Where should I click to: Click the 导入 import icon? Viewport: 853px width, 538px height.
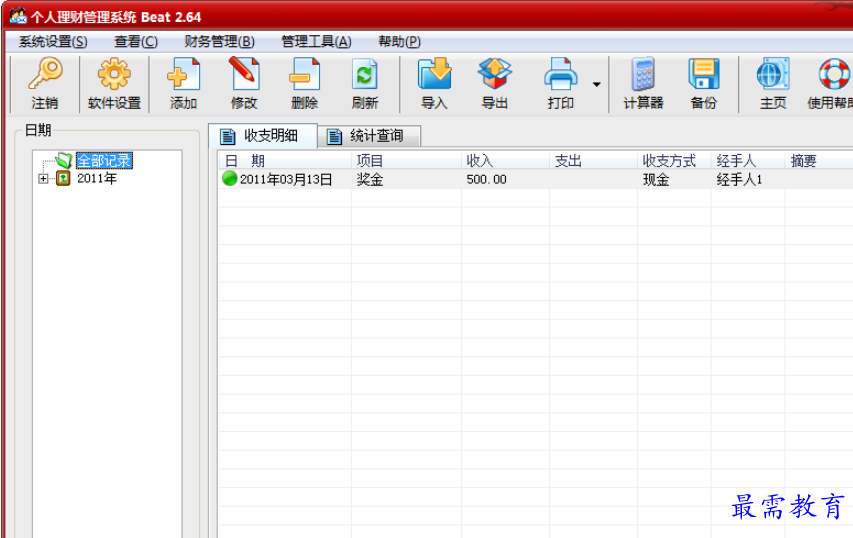click(434, 73)
